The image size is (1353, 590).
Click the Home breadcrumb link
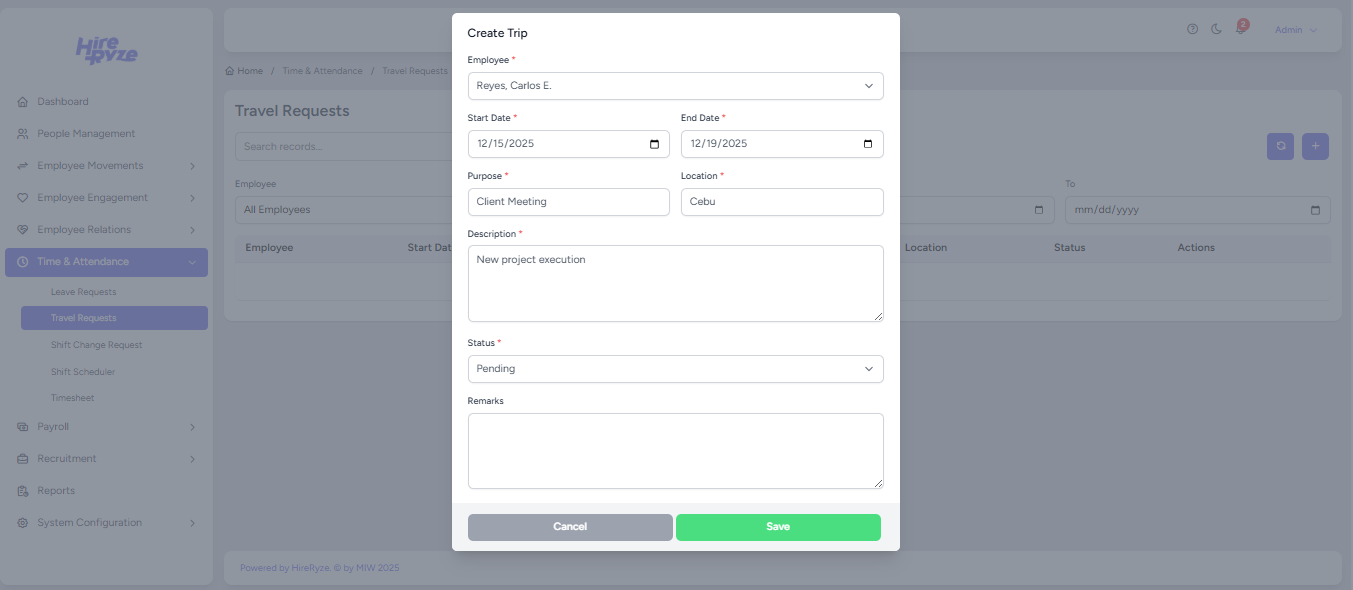245,71
